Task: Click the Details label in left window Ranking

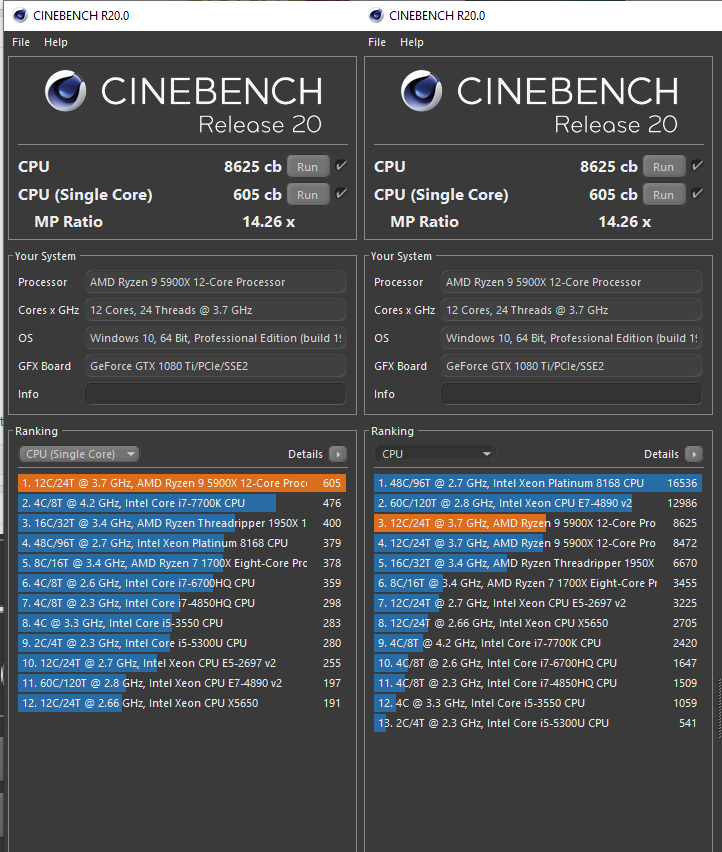Action: click(x=305, y=454)
